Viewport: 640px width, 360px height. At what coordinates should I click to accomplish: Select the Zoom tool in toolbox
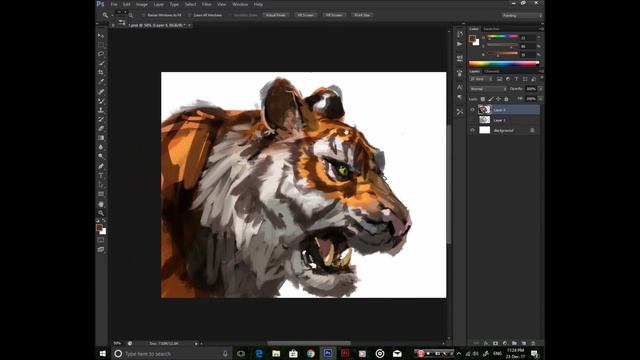pos(101,213)
